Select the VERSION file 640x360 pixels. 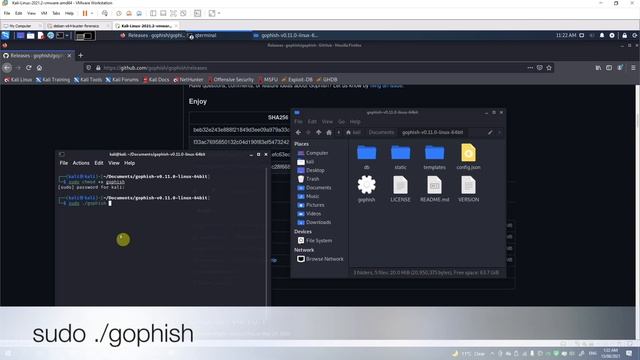click(x=468, y=189)
